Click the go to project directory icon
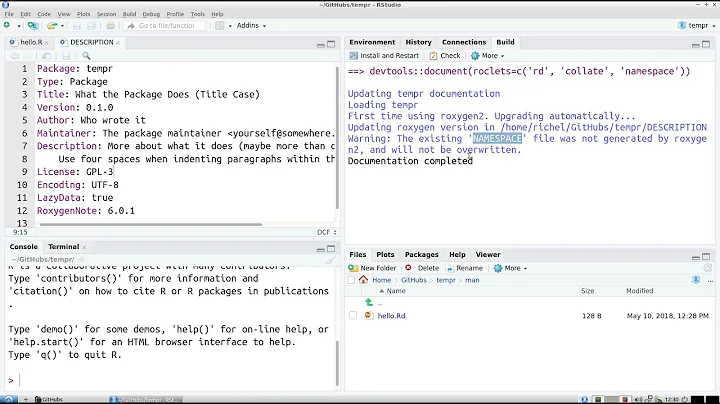Viewport: 720px width, 404px height. [696, 280]
